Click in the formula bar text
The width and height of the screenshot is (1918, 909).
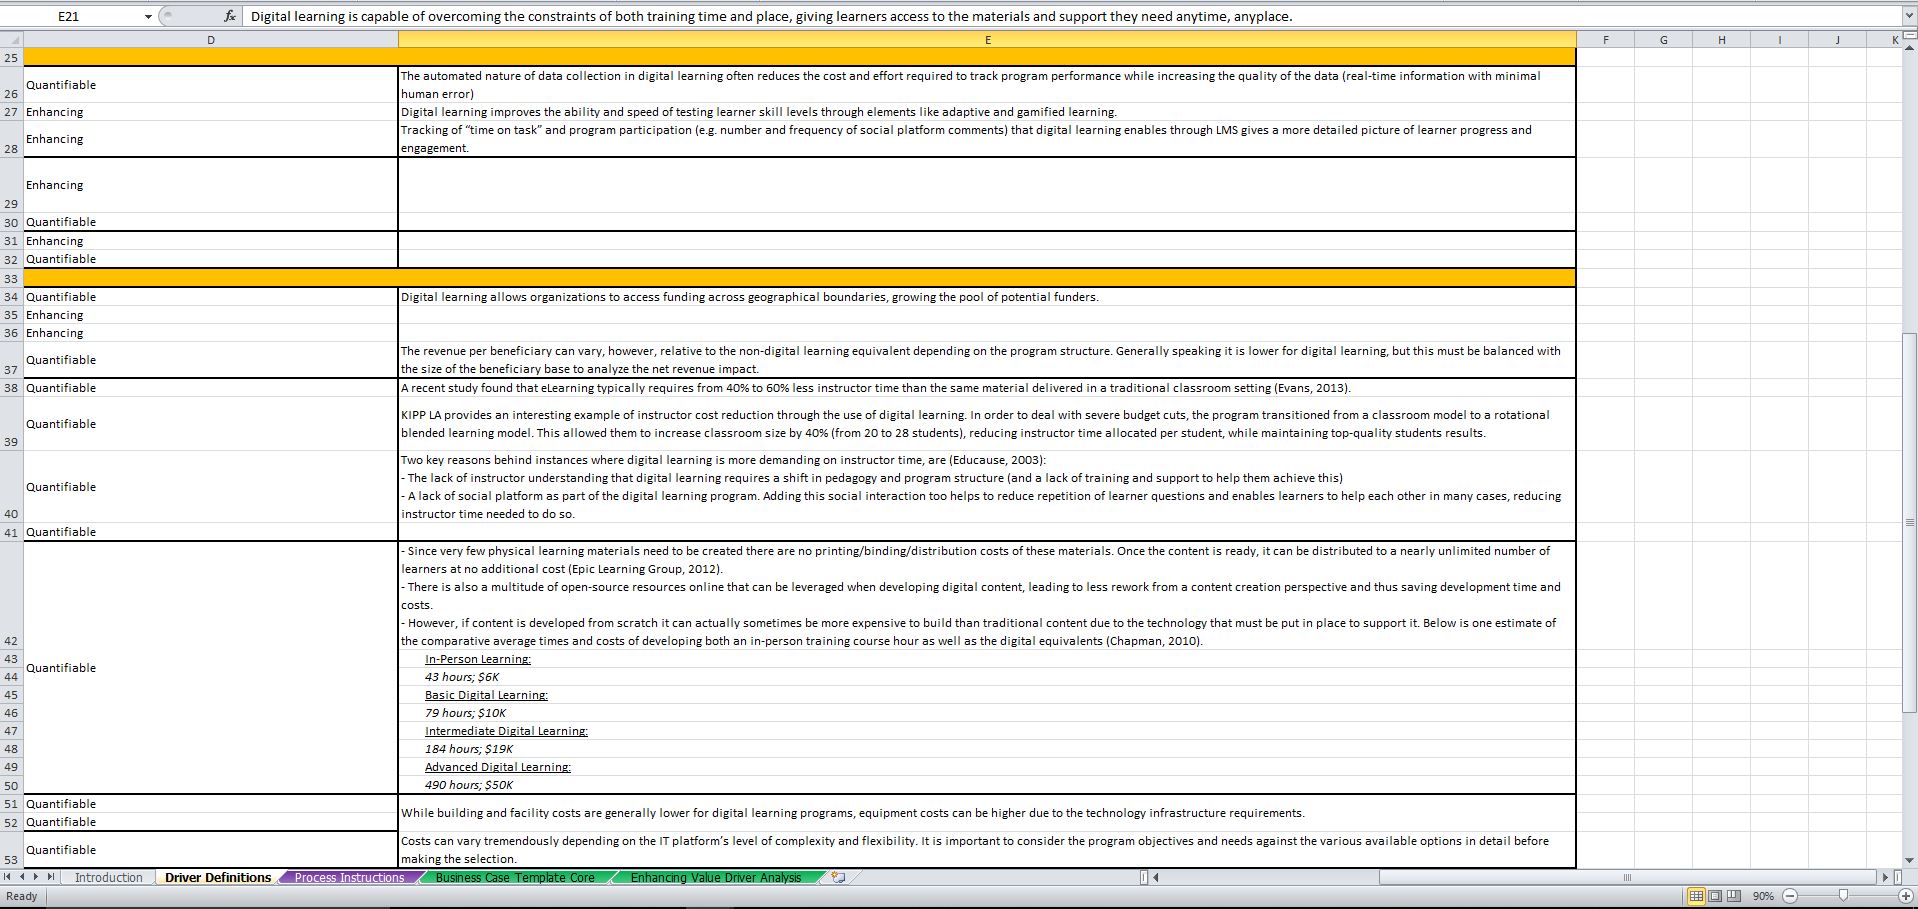771,16
